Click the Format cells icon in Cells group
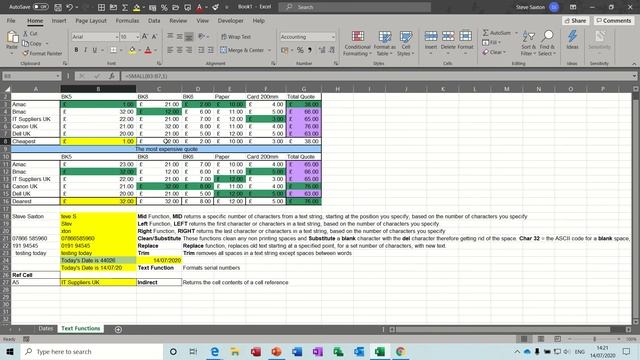The image size is (640, 360). 465,36
